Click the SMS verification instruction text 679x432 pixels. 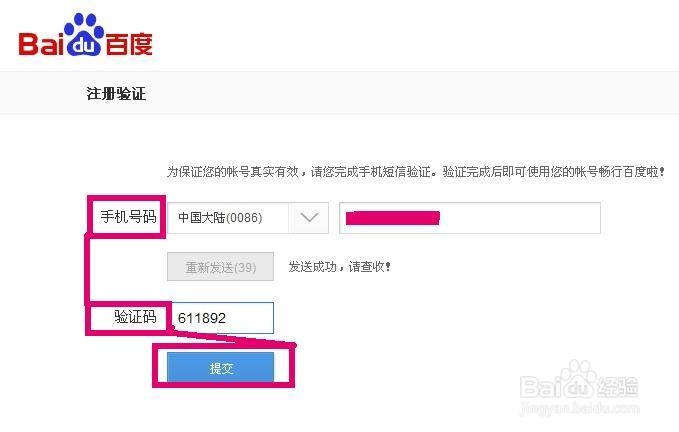tap(415, 172)
